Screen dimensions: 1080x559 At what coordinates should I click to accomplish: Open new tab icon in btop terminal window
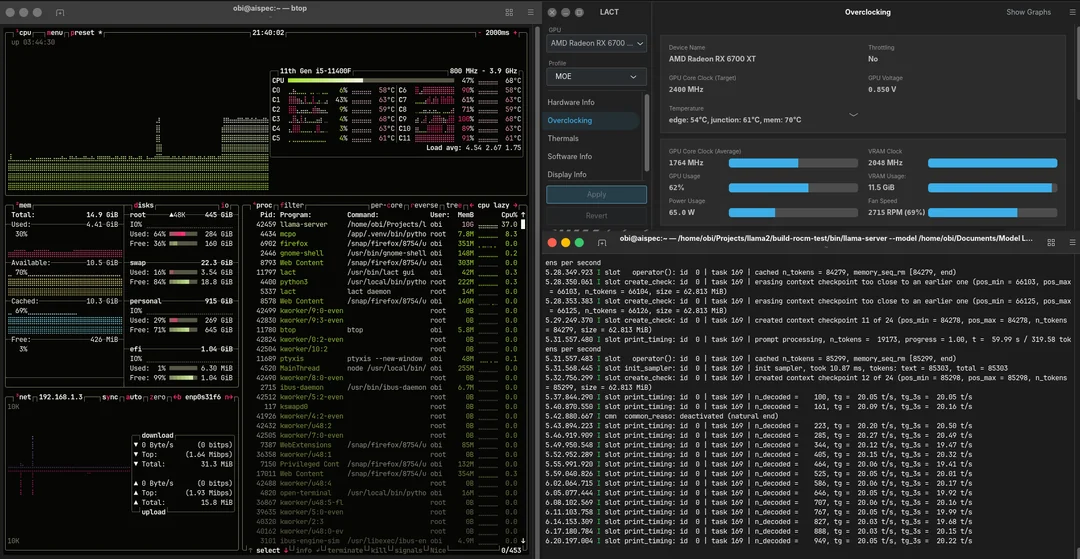point(60,12)
